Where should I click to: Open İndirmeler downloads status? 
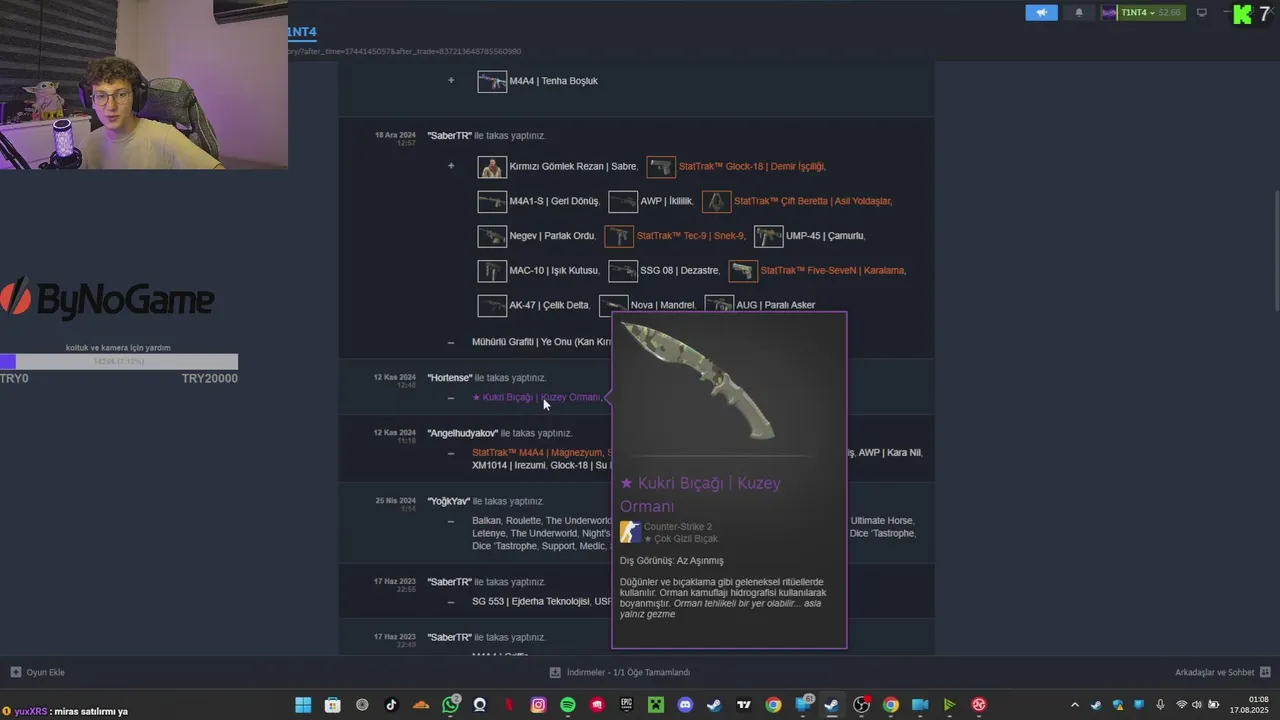(620, 672)
